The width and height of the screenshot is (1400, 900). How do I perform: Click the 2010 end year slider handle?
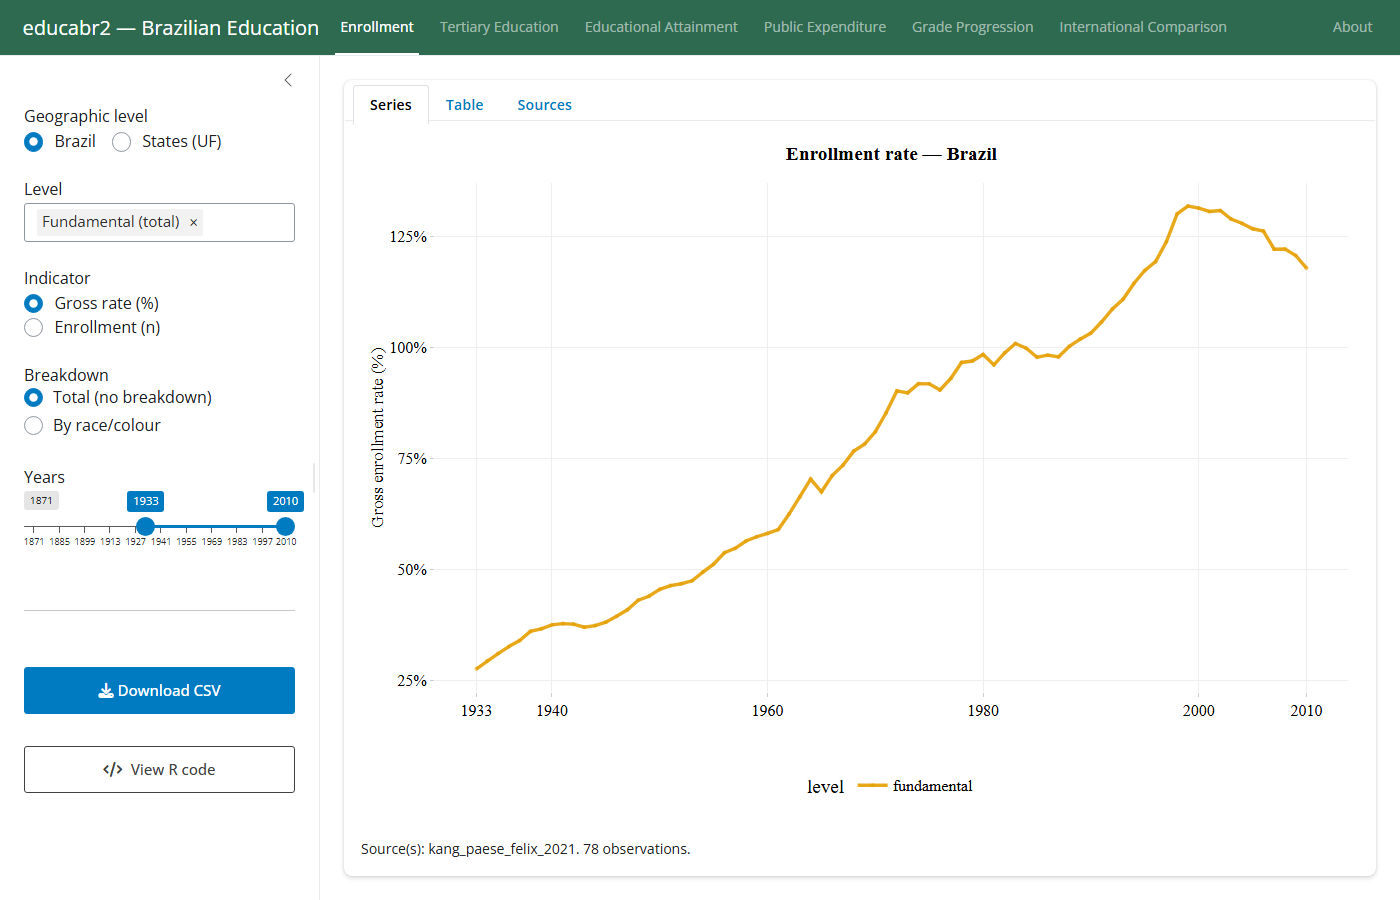point(285,526)
